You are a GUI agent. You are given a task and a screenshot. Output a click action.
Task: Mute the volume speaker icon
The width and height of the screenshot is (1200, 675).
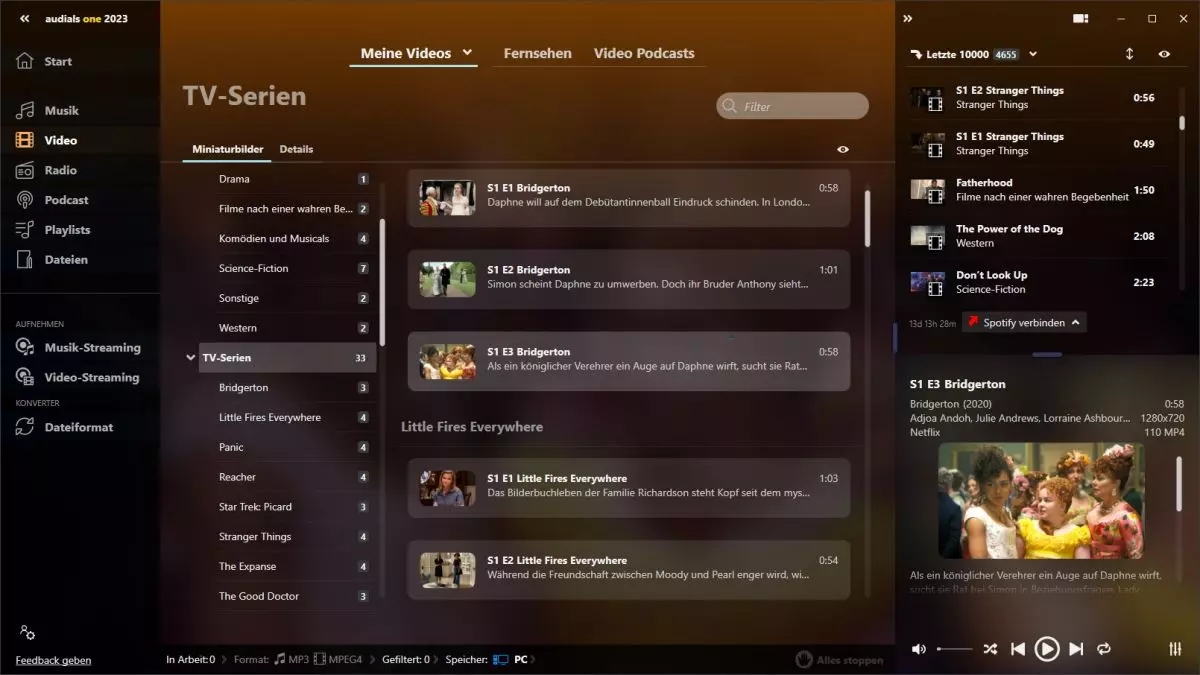919,649
